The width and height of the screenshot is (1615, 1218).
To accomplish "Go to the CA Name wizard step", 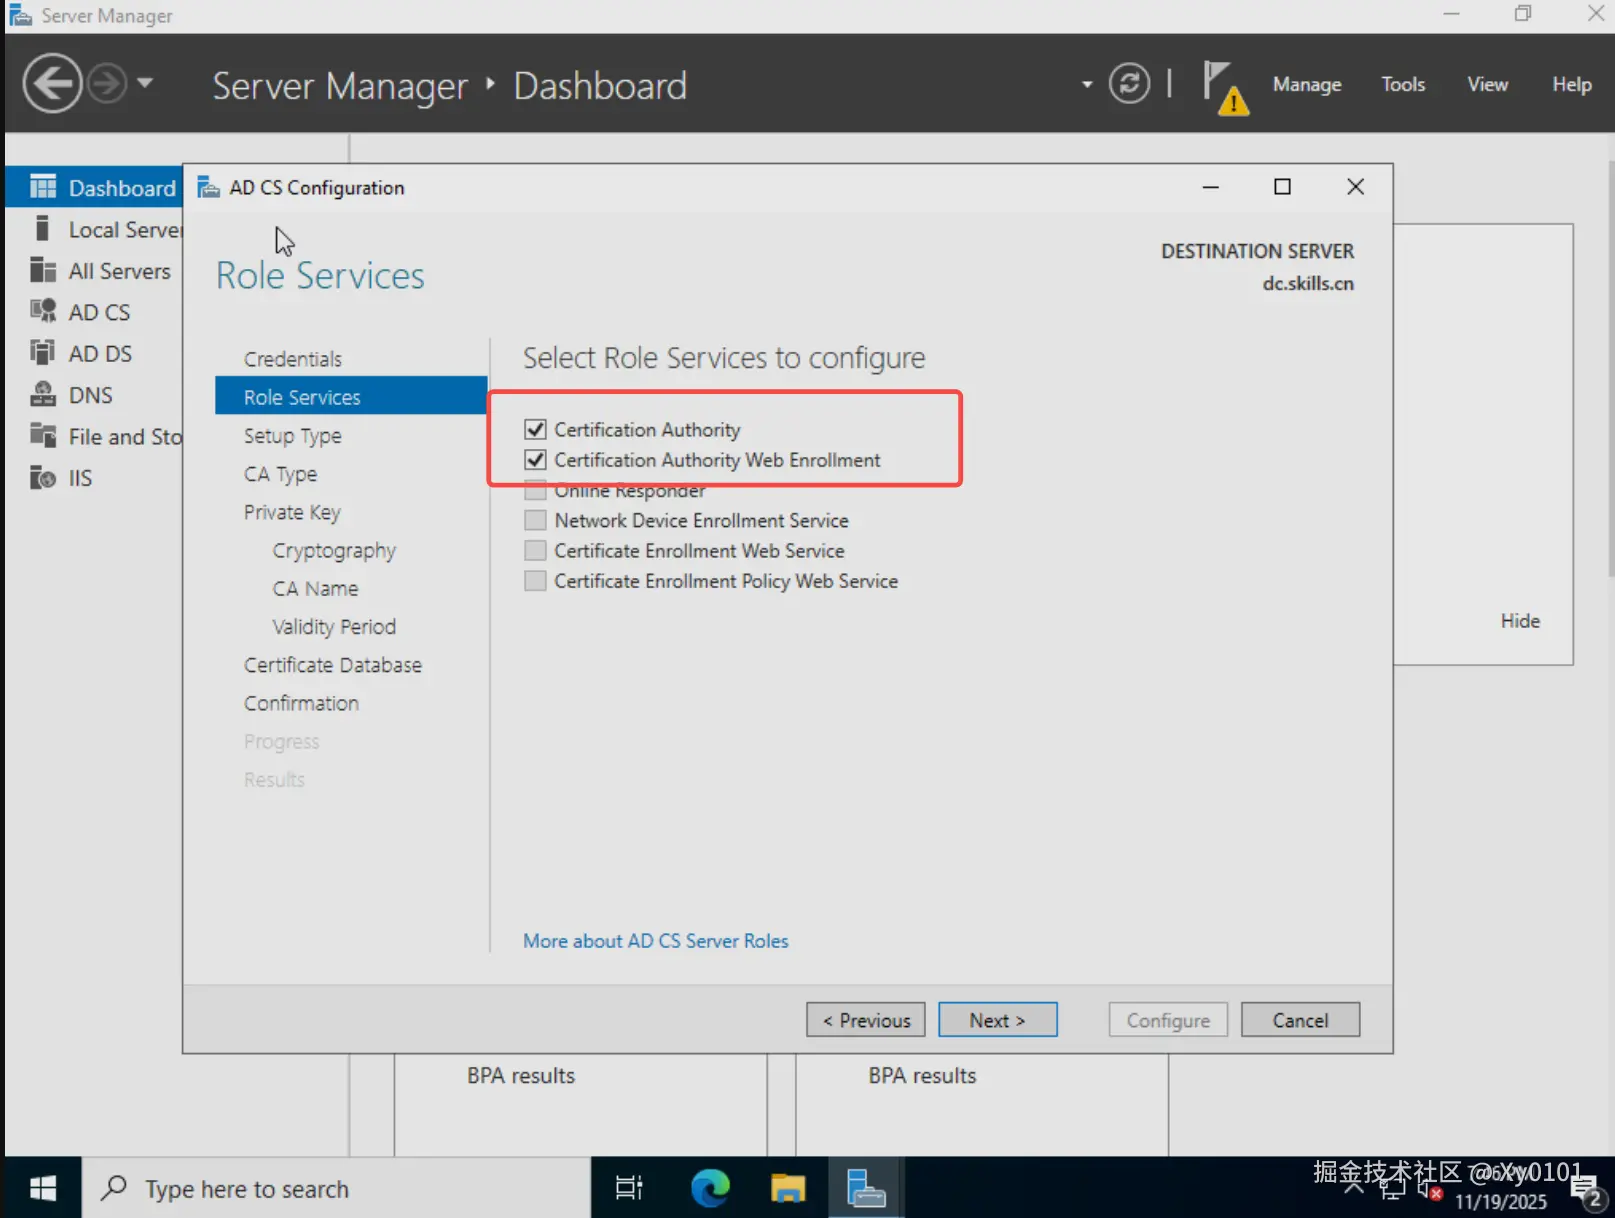I will [315, 589].
